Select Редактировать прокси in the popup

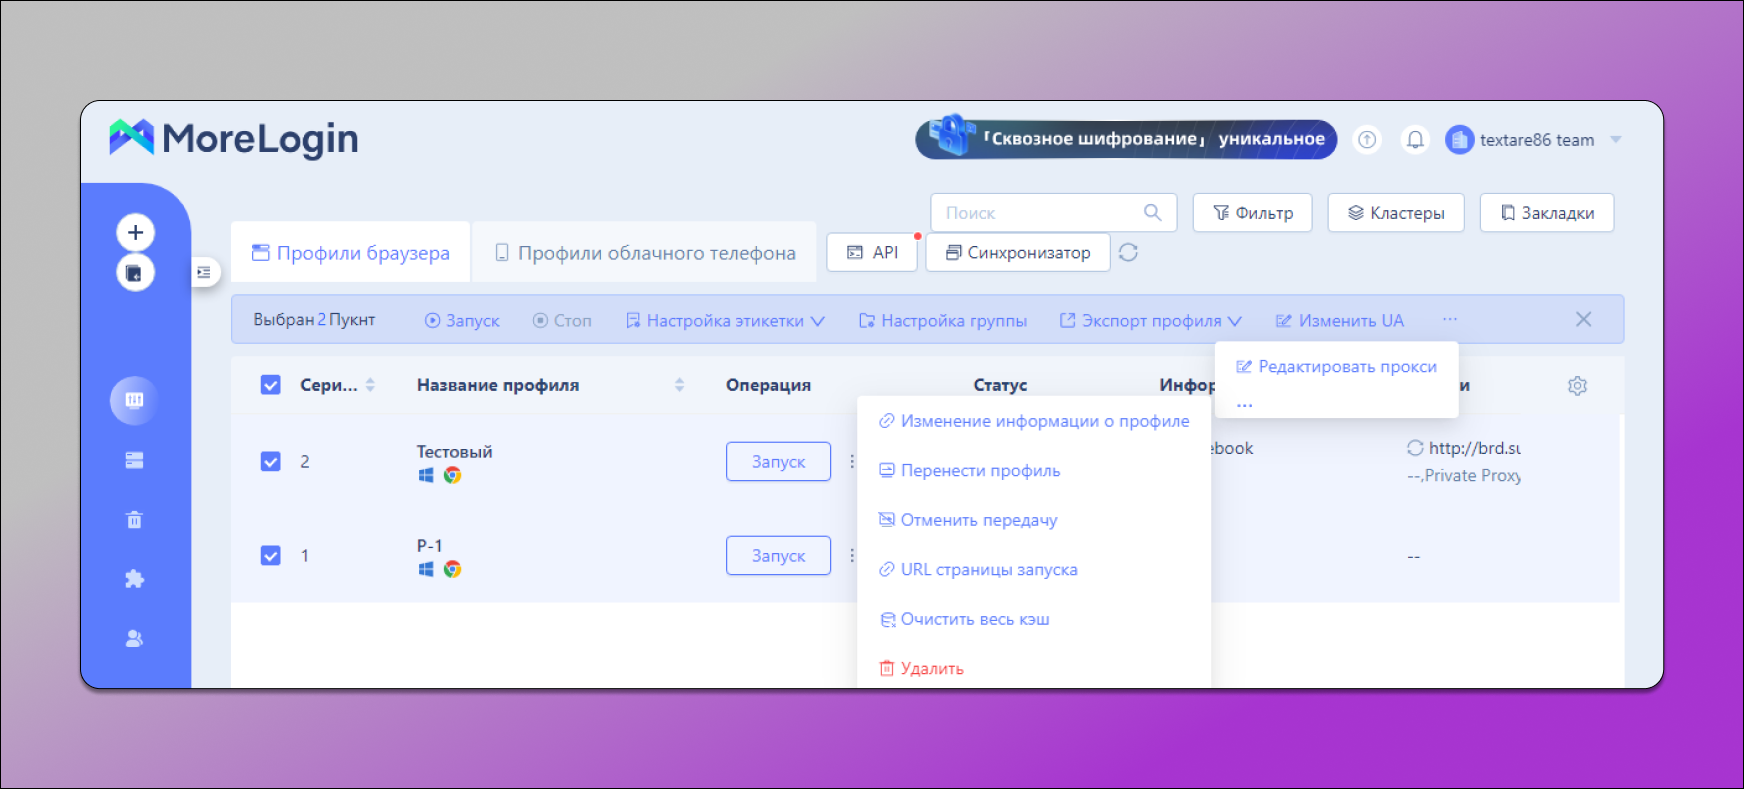[1336, 367]
